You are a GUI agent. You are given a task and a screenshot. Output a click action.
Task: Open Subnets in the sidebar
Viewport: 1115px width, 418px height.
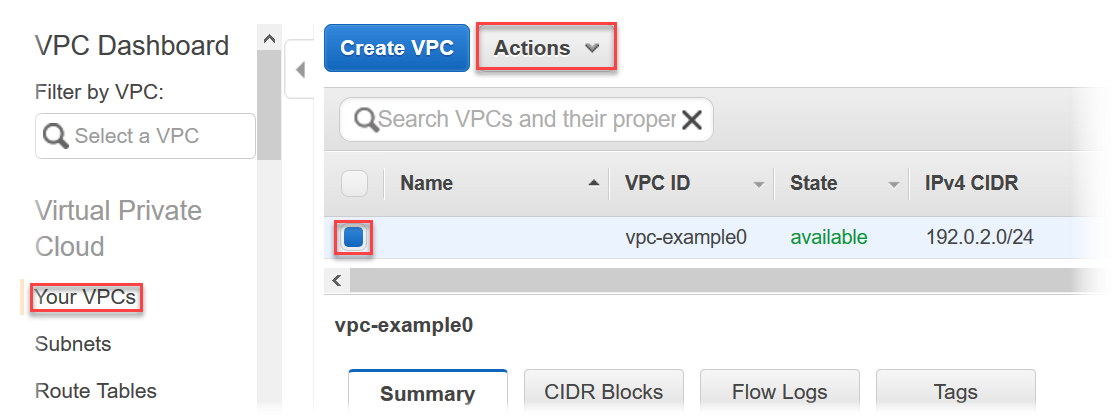pos(73,344)
